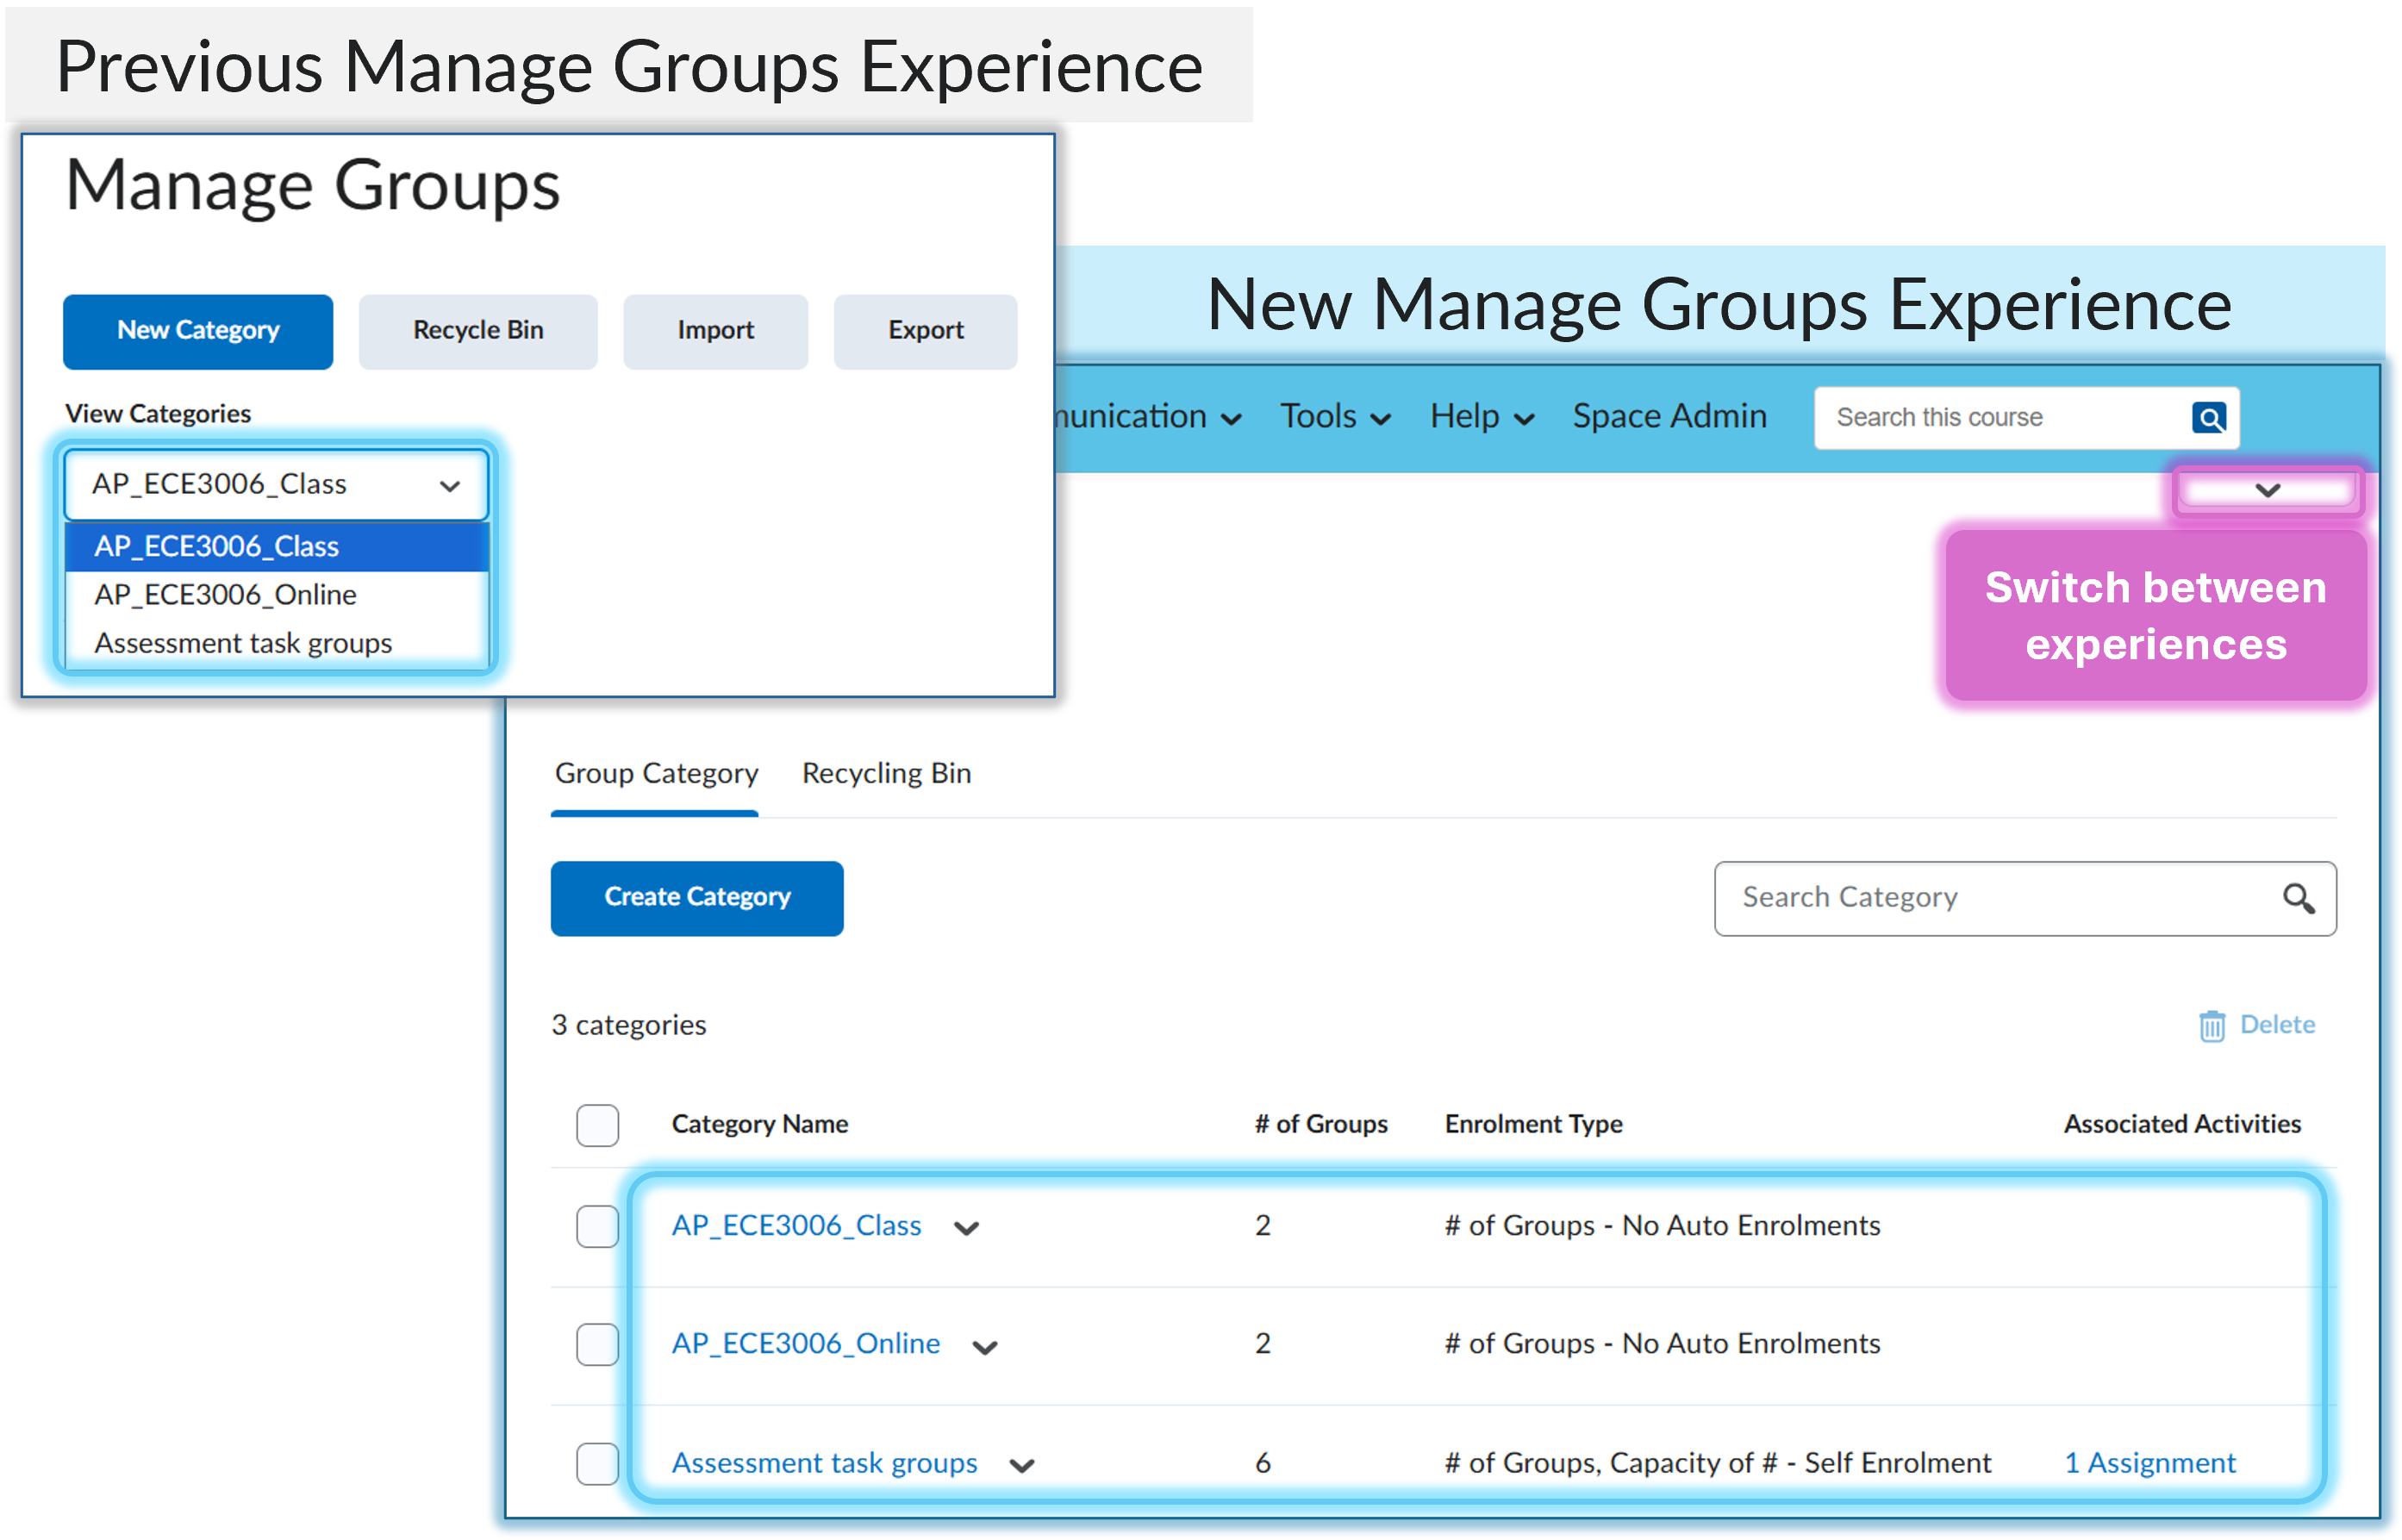The height and width of the screenshot is (1540, 2402).
Task: Click the # of Groups column header
Action: point(1321,1124)
